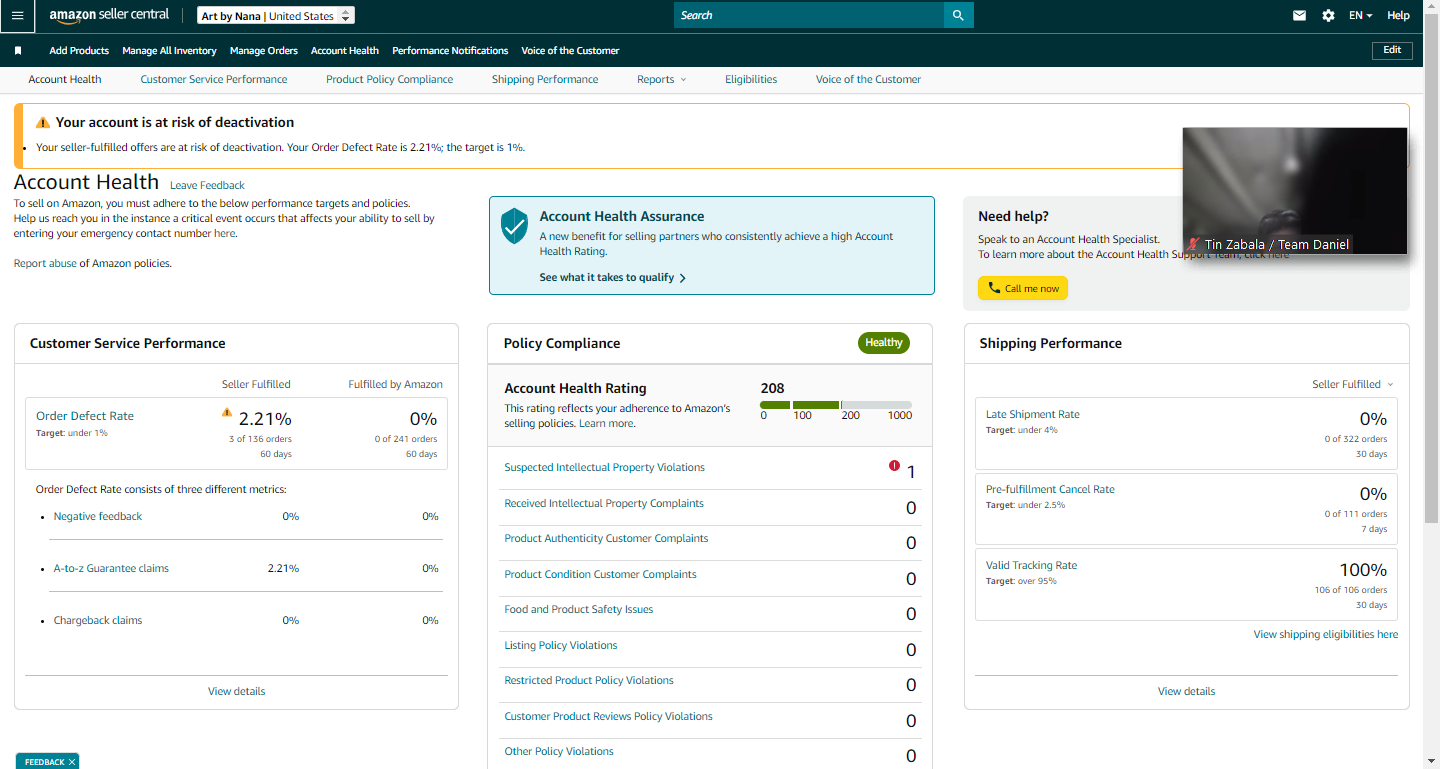Screen dimensions: 1440x769
Task: Click the Healthy status badge
Action: pyautogui.click(x=884, y=343)
